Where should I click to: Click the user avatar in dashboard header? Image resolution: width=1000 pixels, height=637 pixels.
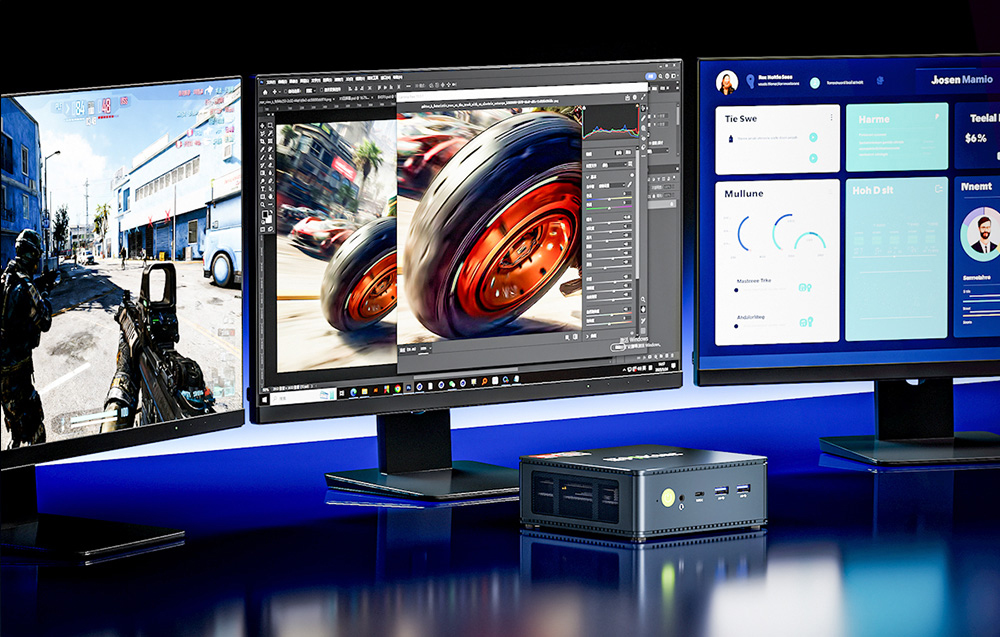(x=727, y=83)
